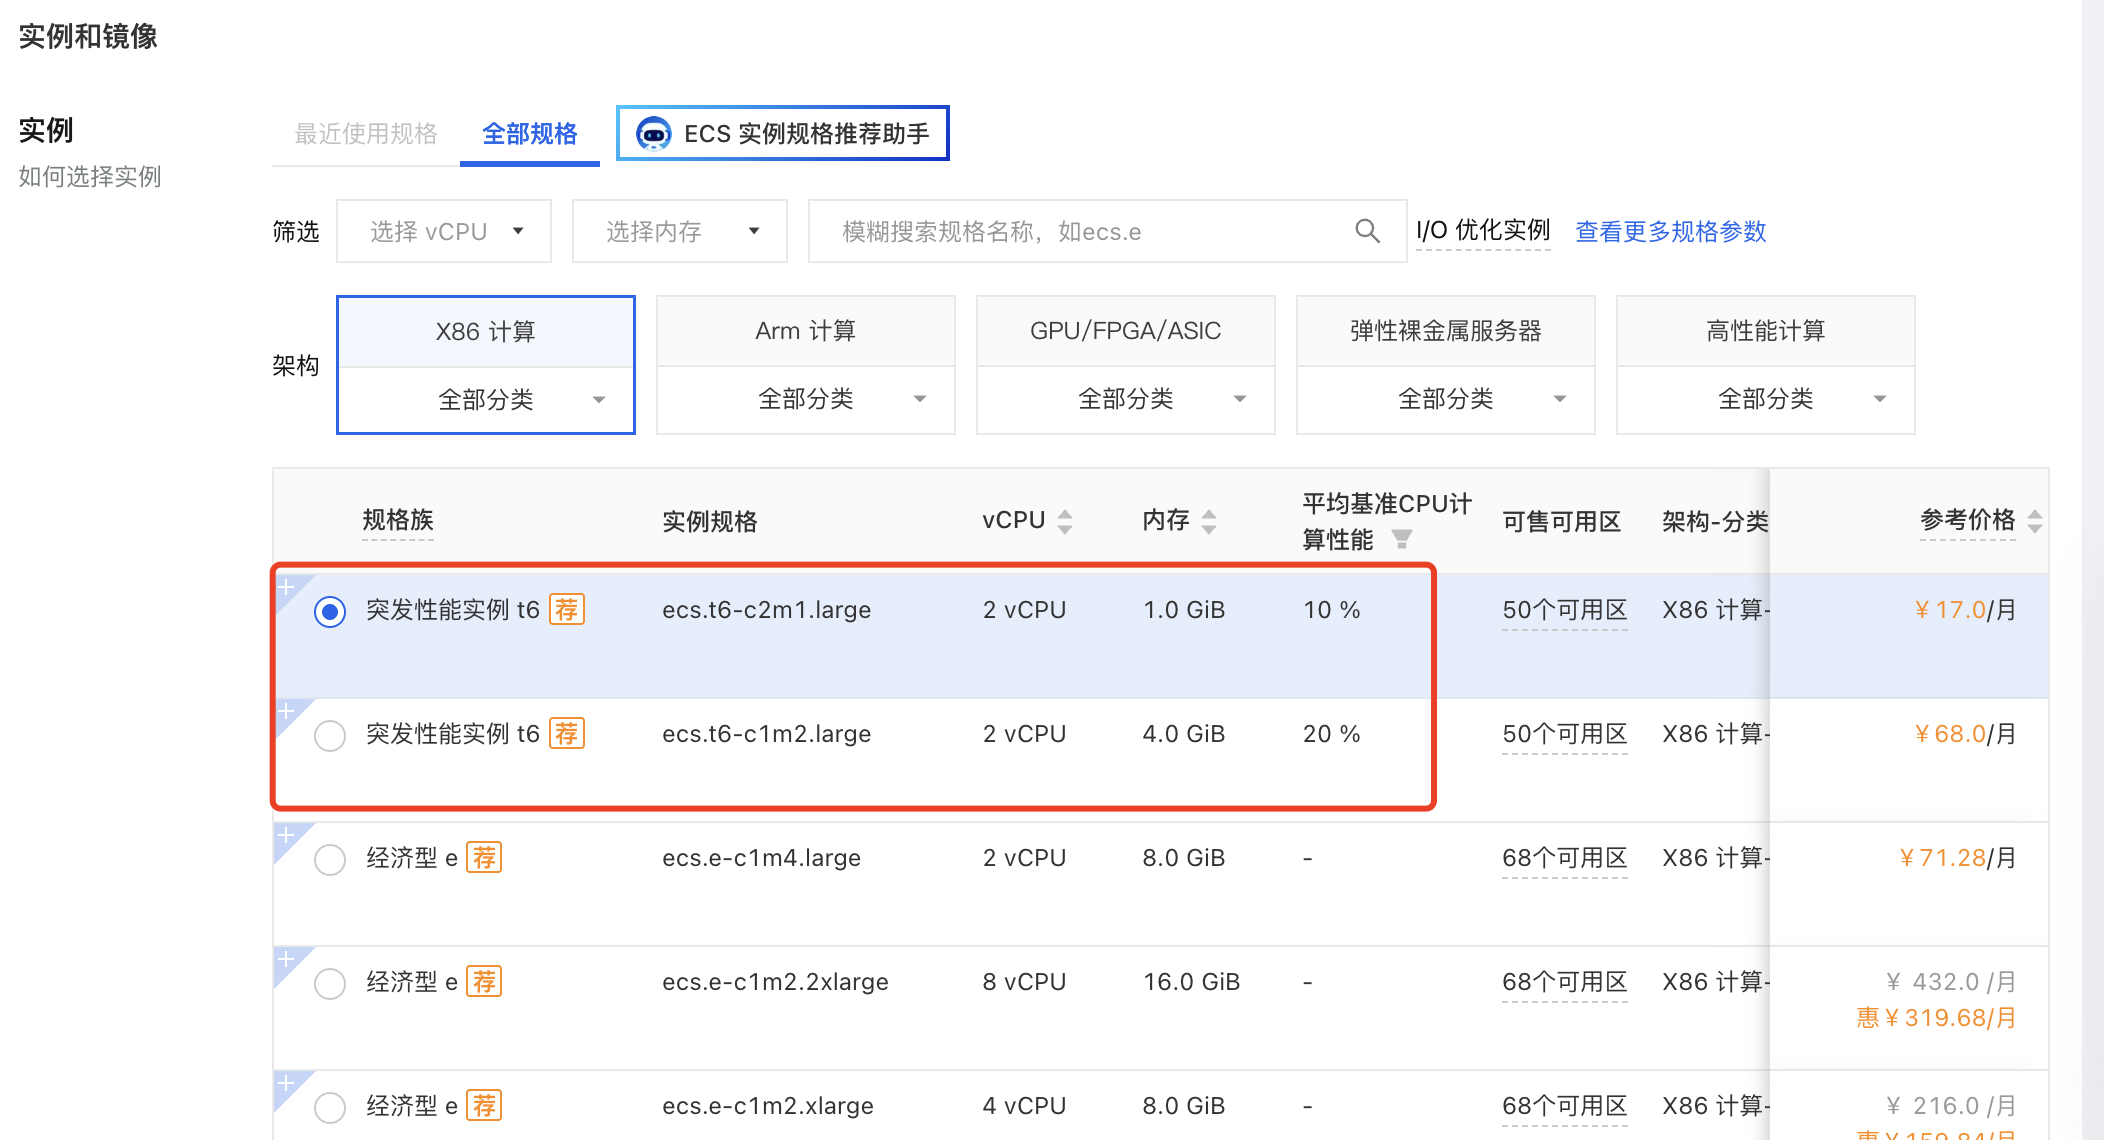This screenshot has width=2104, height=1140.
Task: Click 68个可用区 for ecs.e-c1m2.xlarge
Action: coord(1565,1106)
